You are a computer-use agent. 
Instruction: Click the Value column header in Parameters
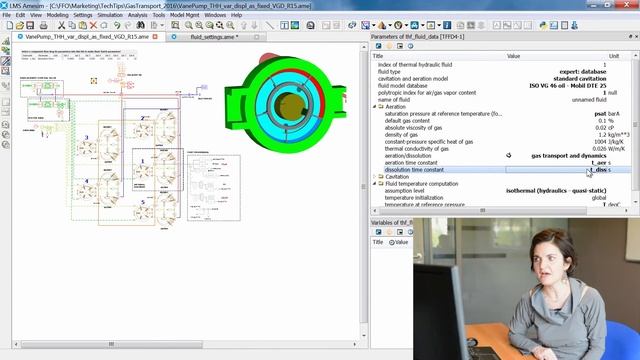point(513,56)
